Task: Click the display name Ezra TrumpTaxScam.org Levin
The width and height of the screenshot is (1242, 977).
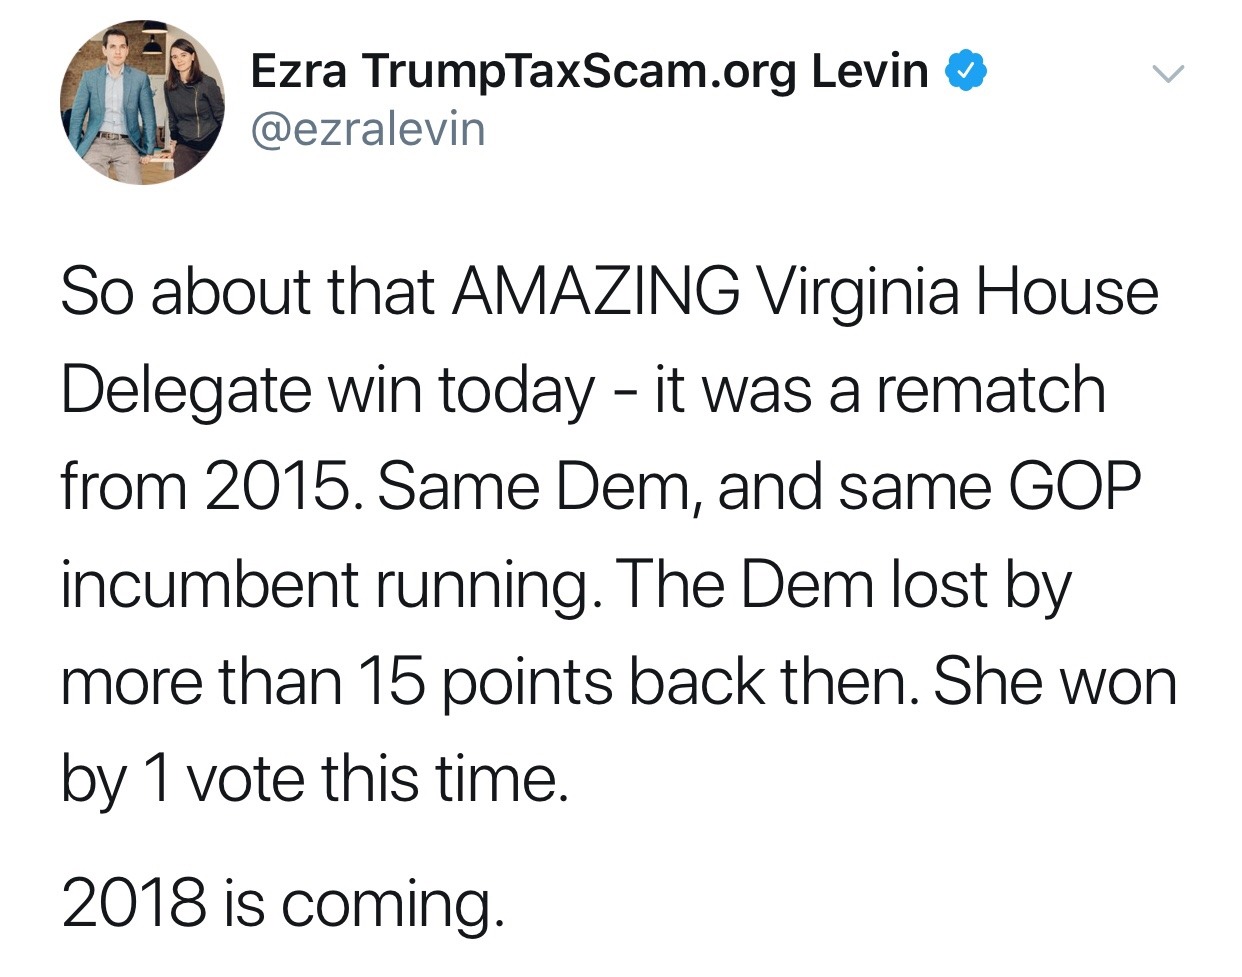Action: [x=589, y=71]
